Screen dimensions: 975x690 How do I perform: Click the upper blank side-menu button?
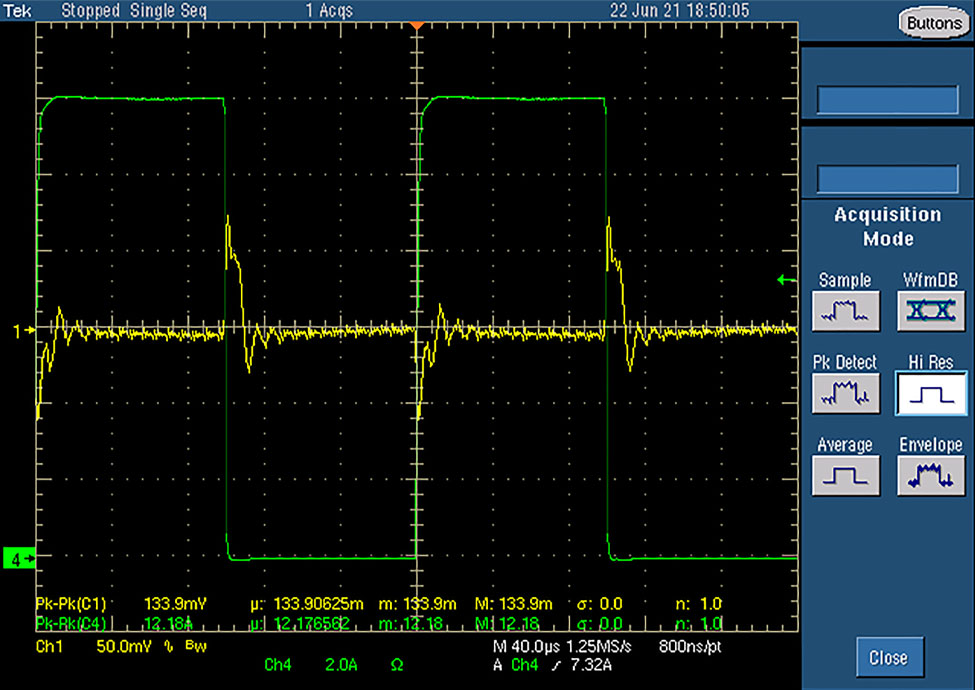[x=887, y=100]
